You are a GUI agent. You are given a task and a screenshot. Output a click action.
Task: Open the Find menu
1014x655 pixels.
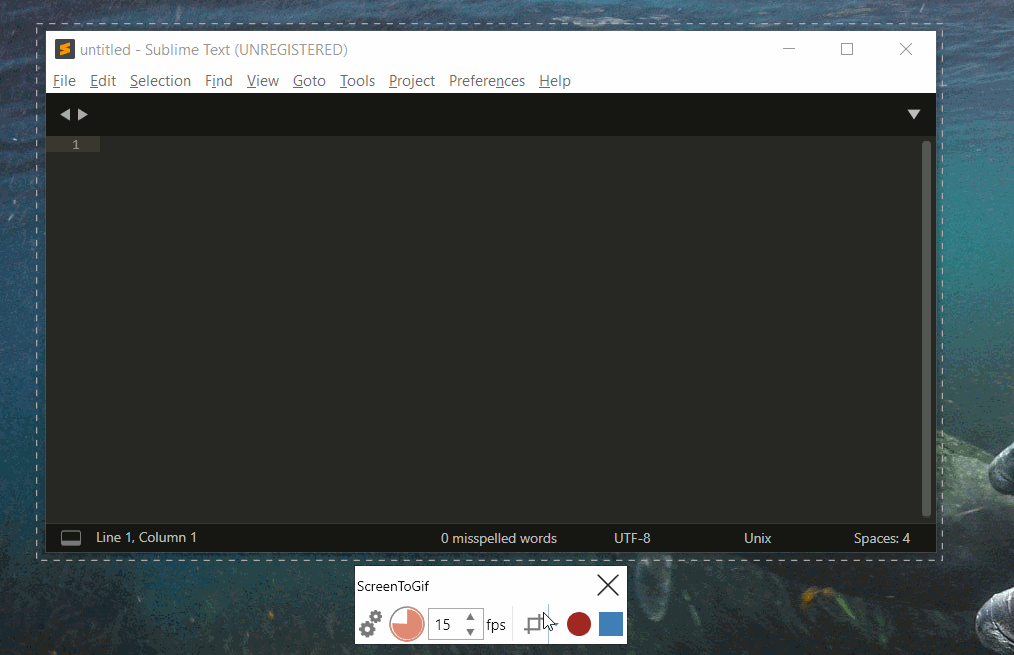[219, 81]
